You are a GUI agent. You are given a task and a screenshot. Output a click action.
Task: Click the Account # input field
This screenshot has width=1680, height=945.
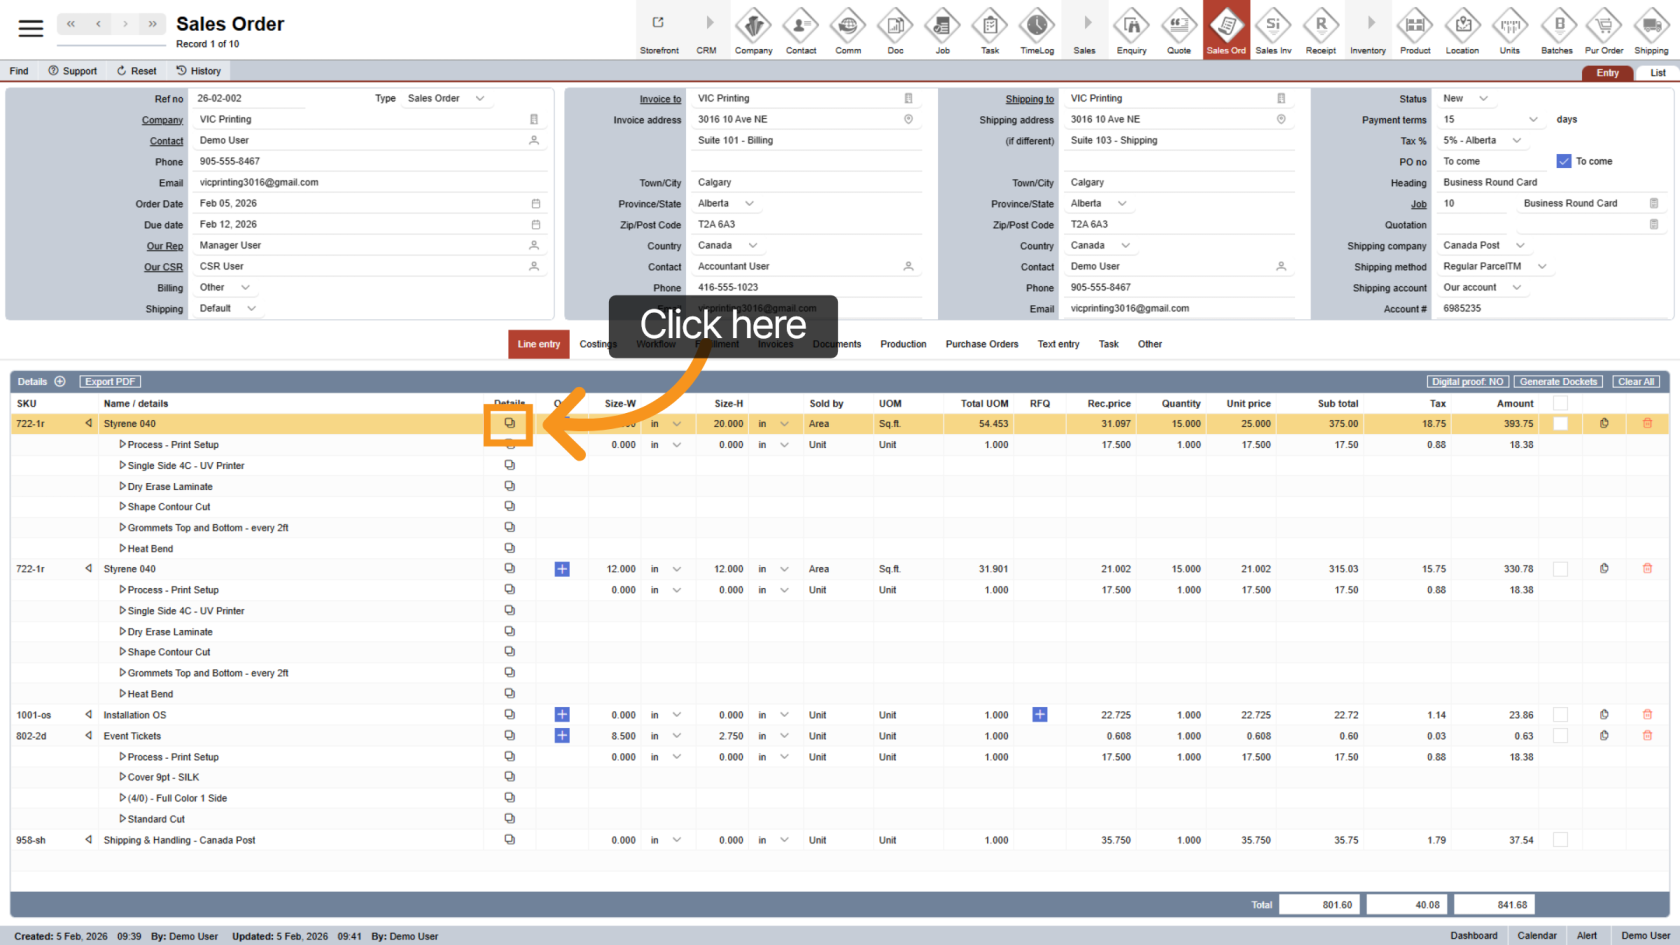(x=1550, y=309)
